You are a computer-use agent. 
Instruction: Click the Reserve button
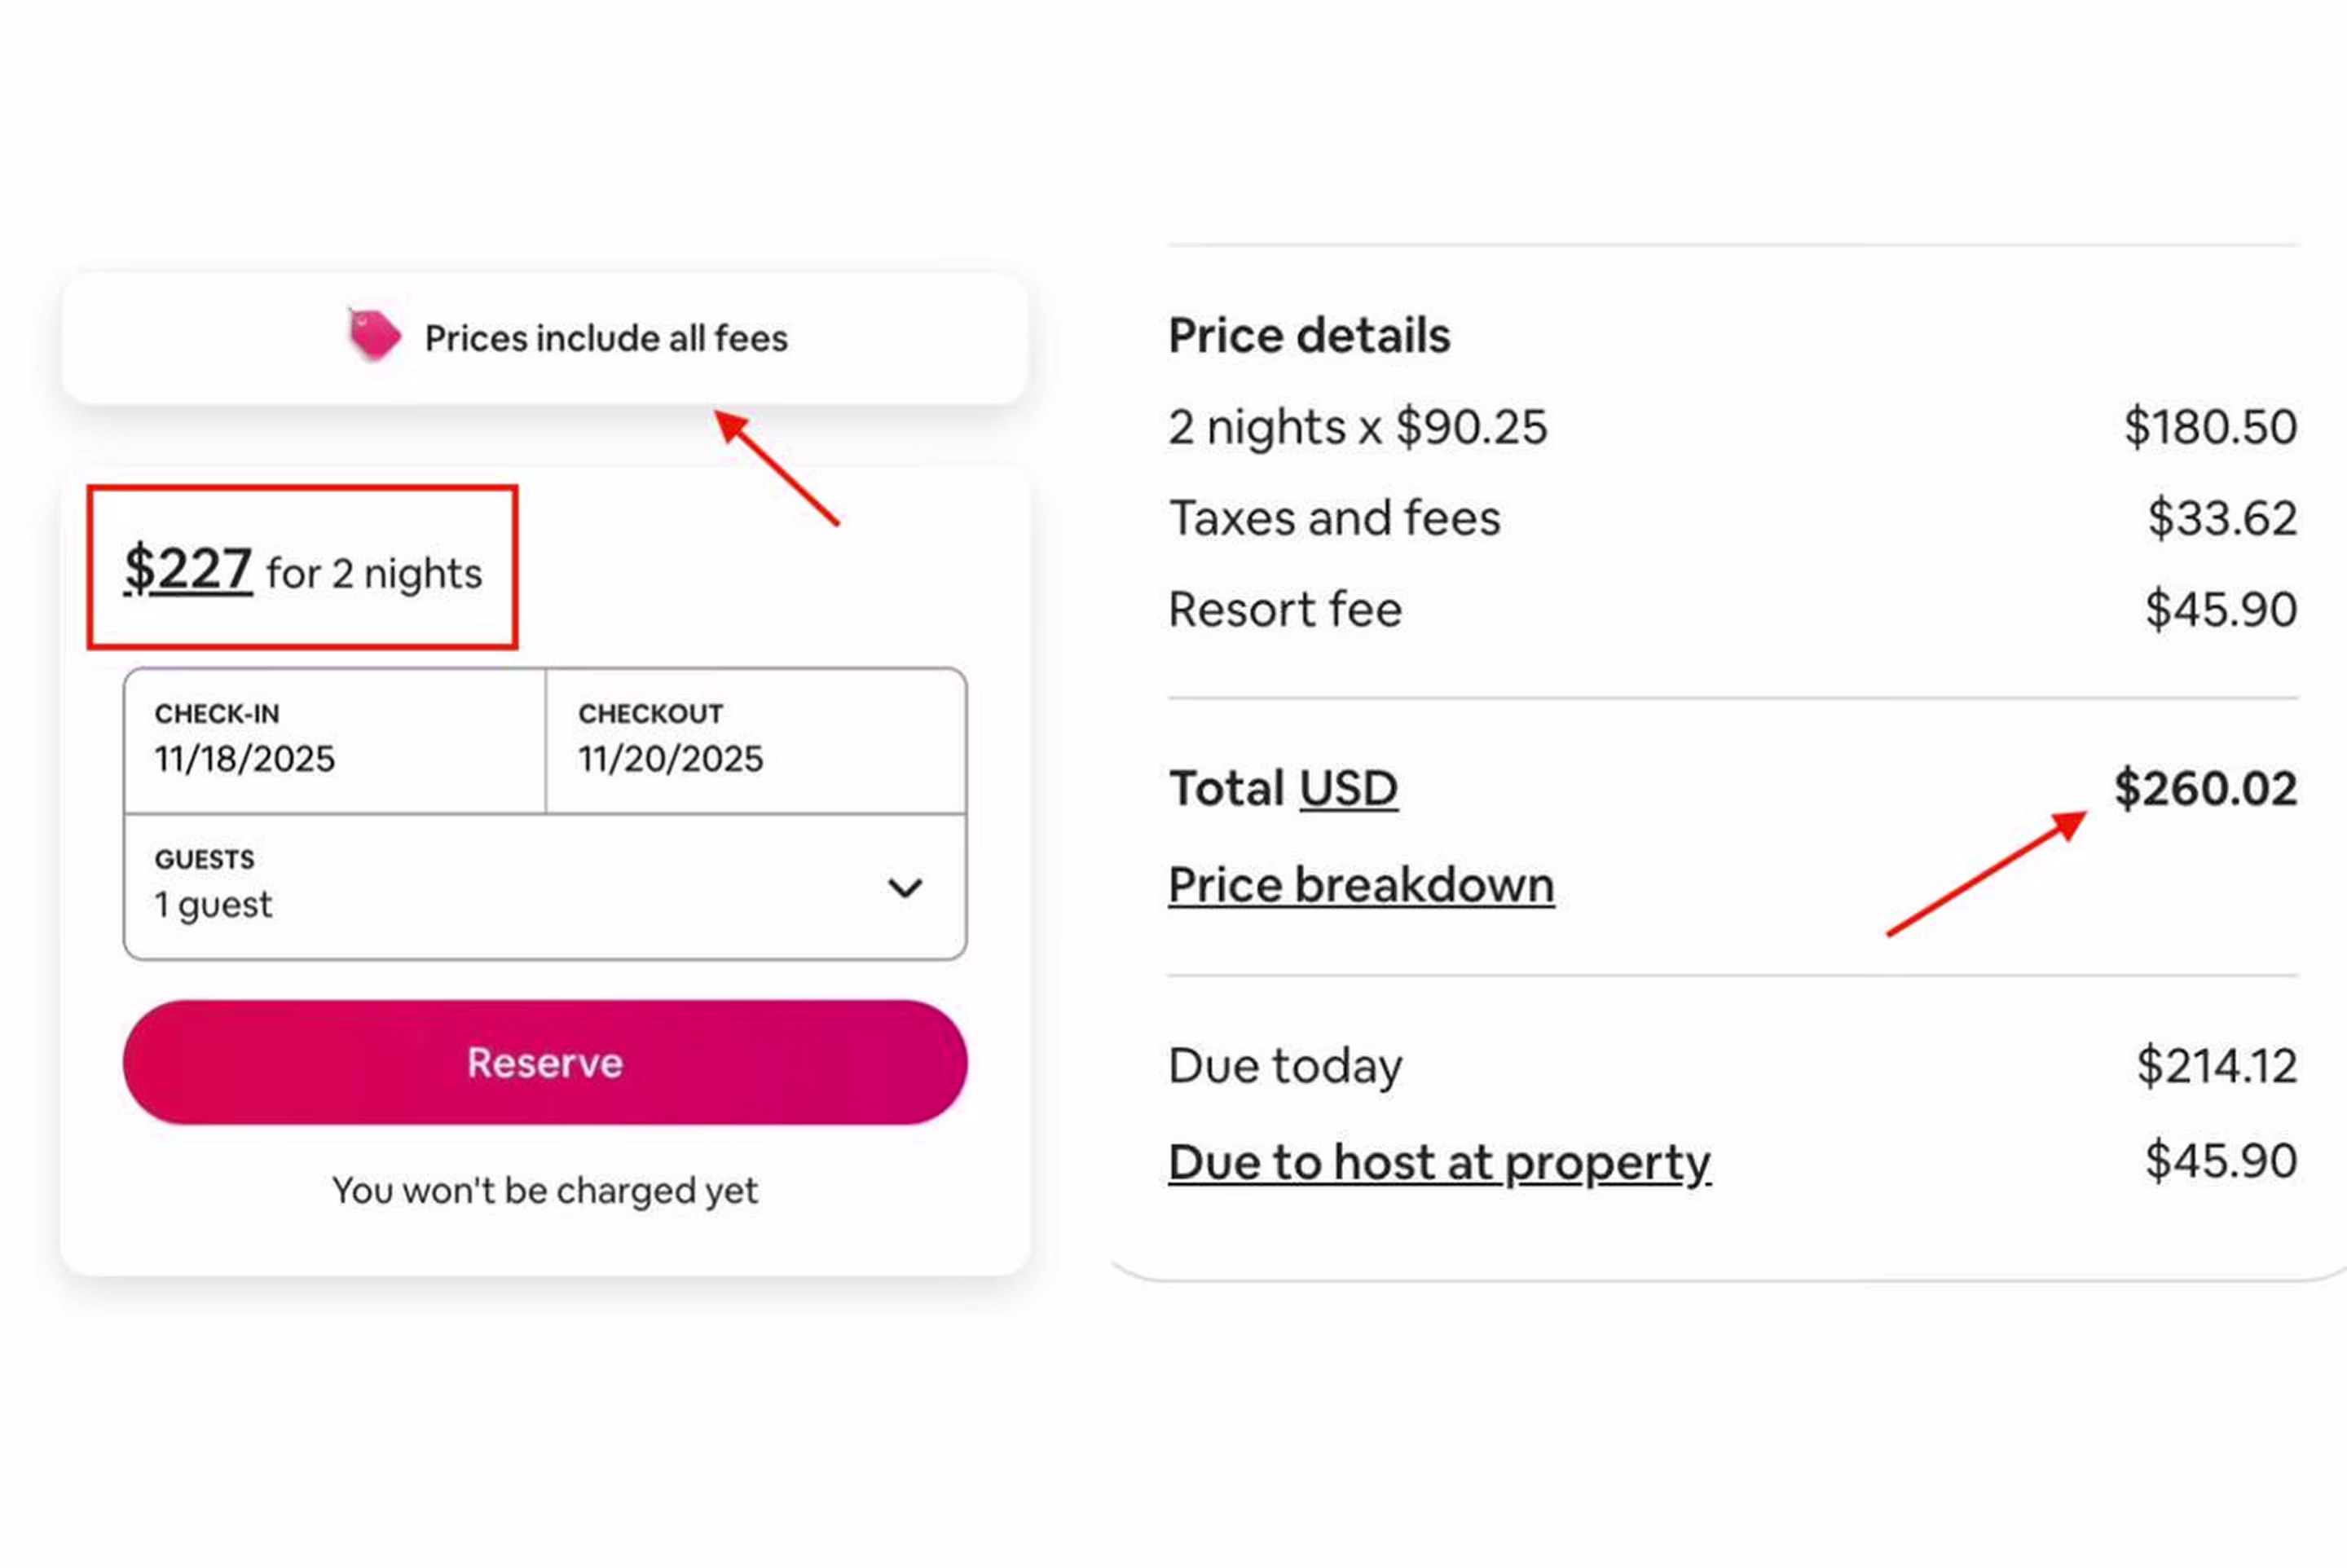point(543,1063)
